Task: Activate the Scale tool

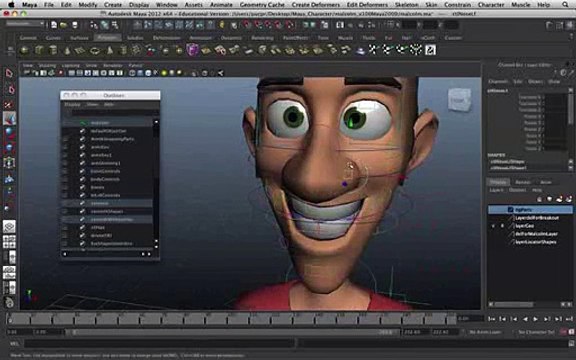Action: [x=9, y=148]
